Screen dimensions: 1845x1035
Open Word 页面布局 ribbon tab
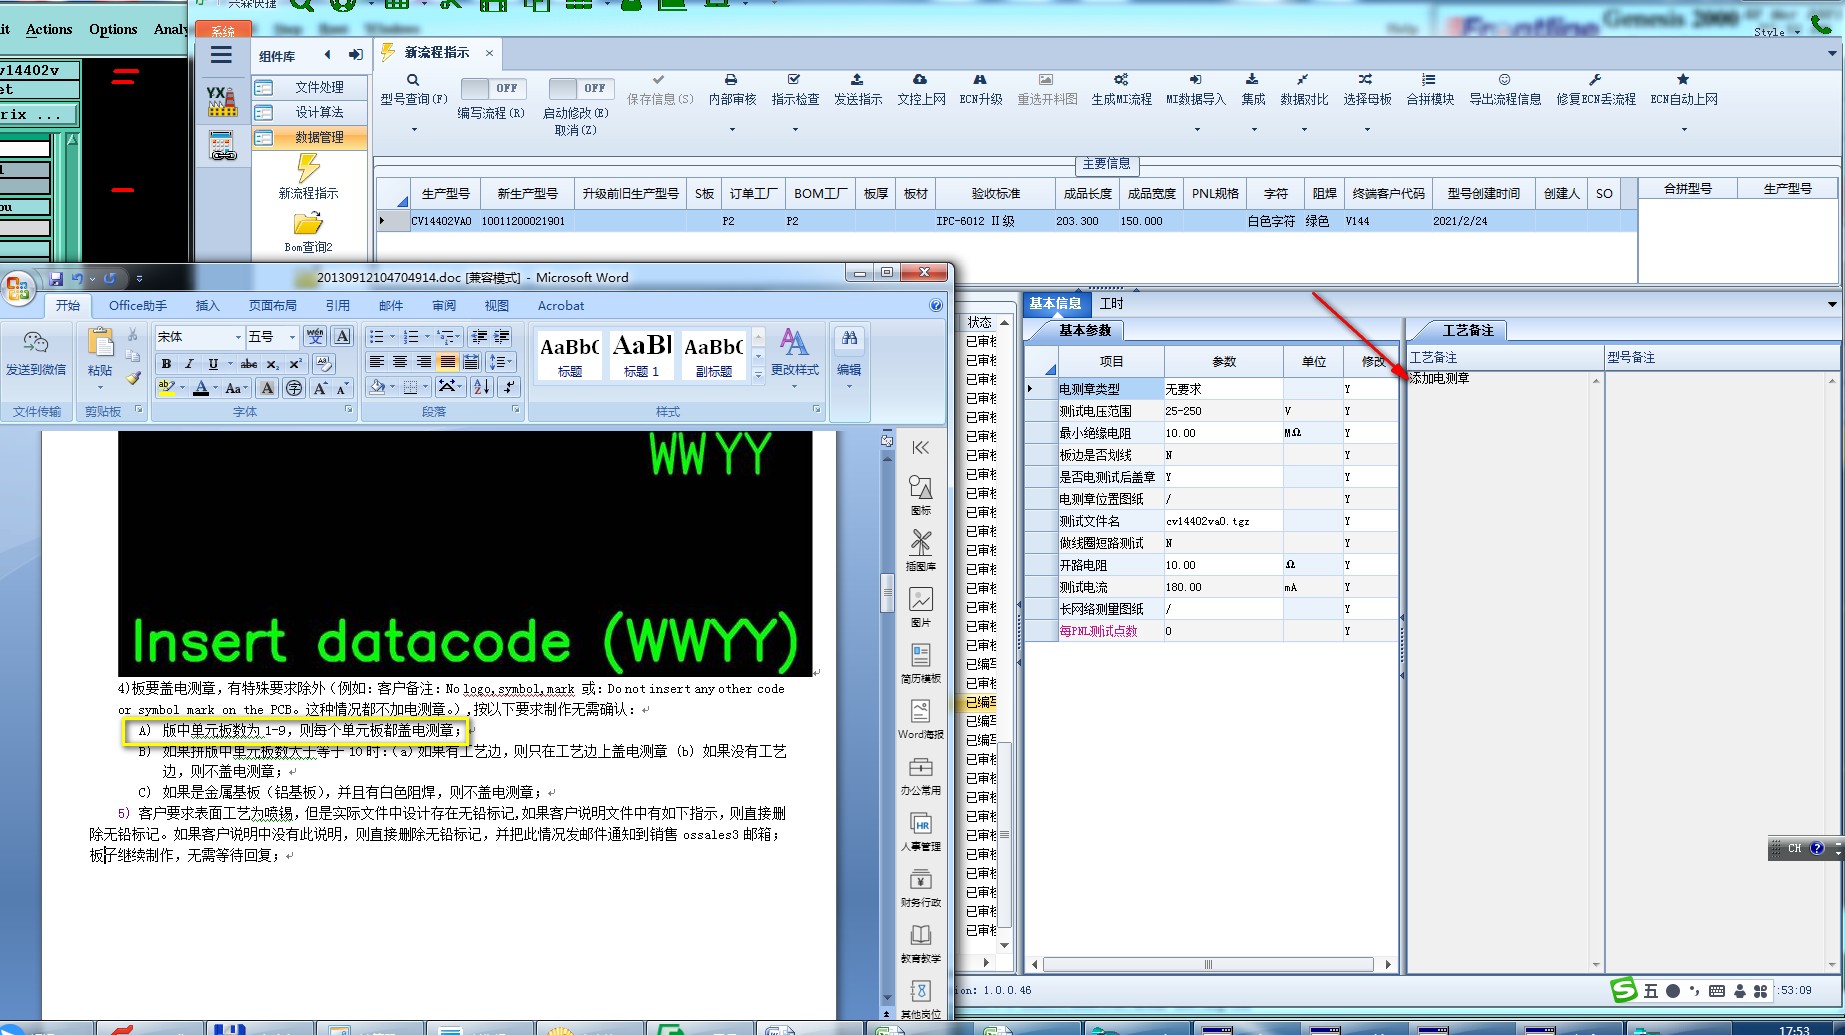[272, 306]
